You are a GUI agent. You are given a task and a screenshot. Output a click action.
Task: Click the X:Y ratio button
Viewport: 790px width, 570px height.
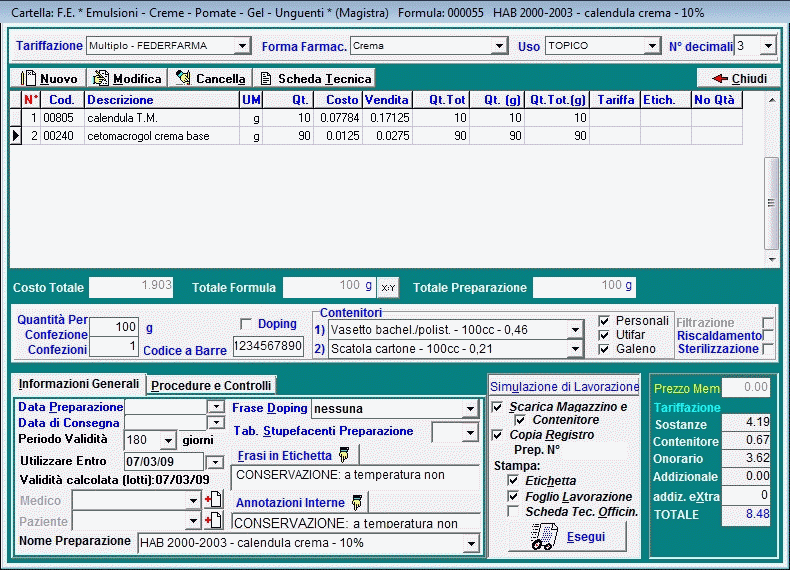[388, 288]
